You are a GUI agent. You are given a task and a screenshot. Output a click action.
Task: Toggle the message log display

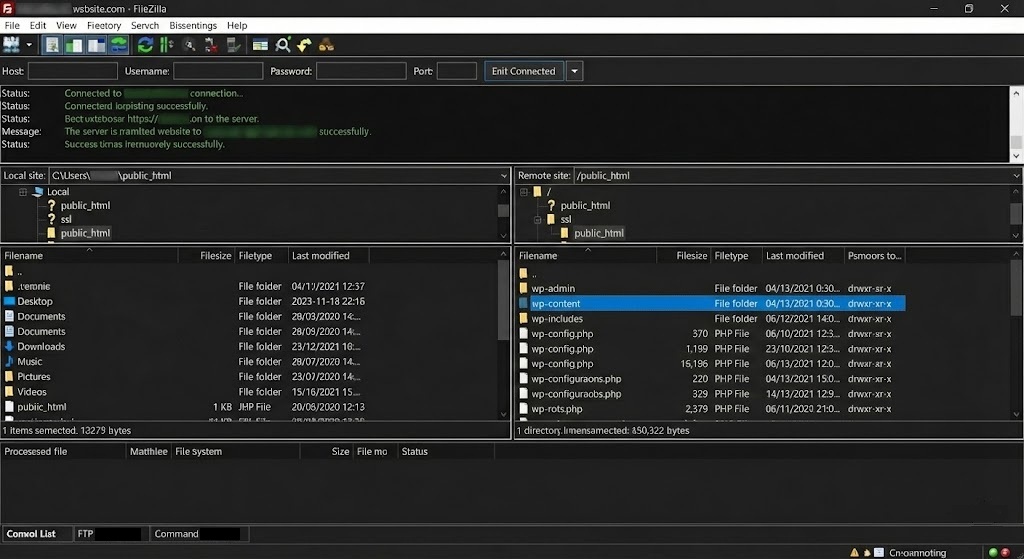pyautogui.click(x=52, y=44)
